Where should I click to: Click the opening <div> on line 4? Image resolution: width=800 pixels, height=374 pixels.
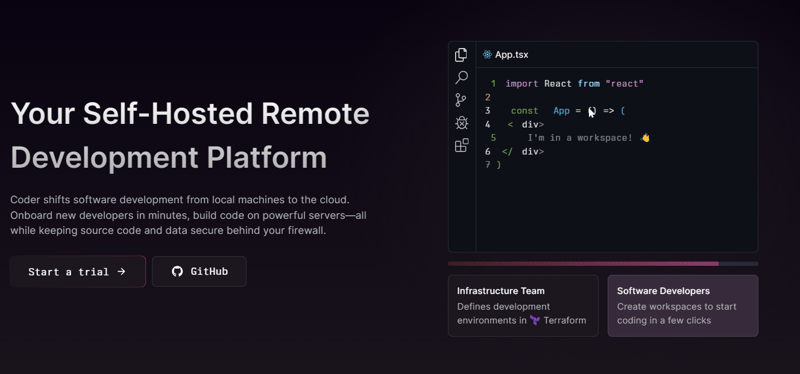pos(526,124)
